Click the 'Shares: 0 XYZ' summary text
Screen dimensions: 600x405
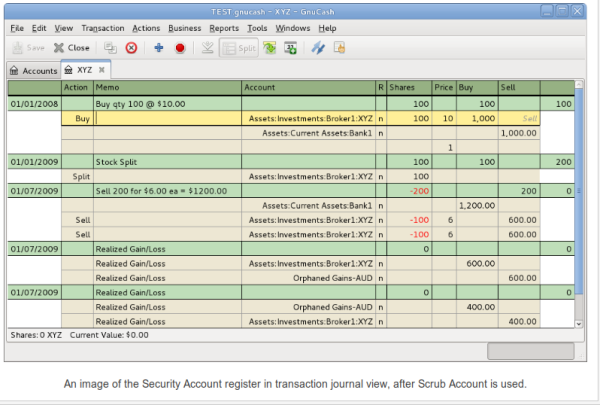coord(36,335)
